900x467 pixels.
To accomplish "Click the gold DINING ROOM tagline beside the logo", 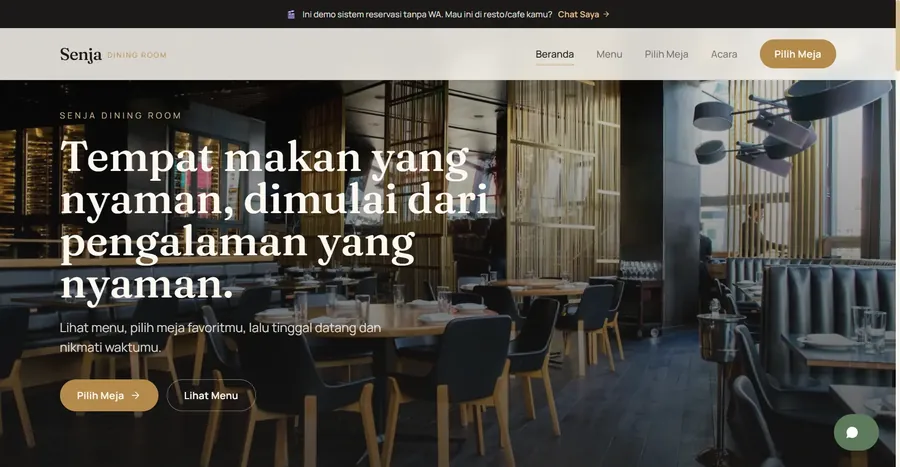I will (137, 55).
